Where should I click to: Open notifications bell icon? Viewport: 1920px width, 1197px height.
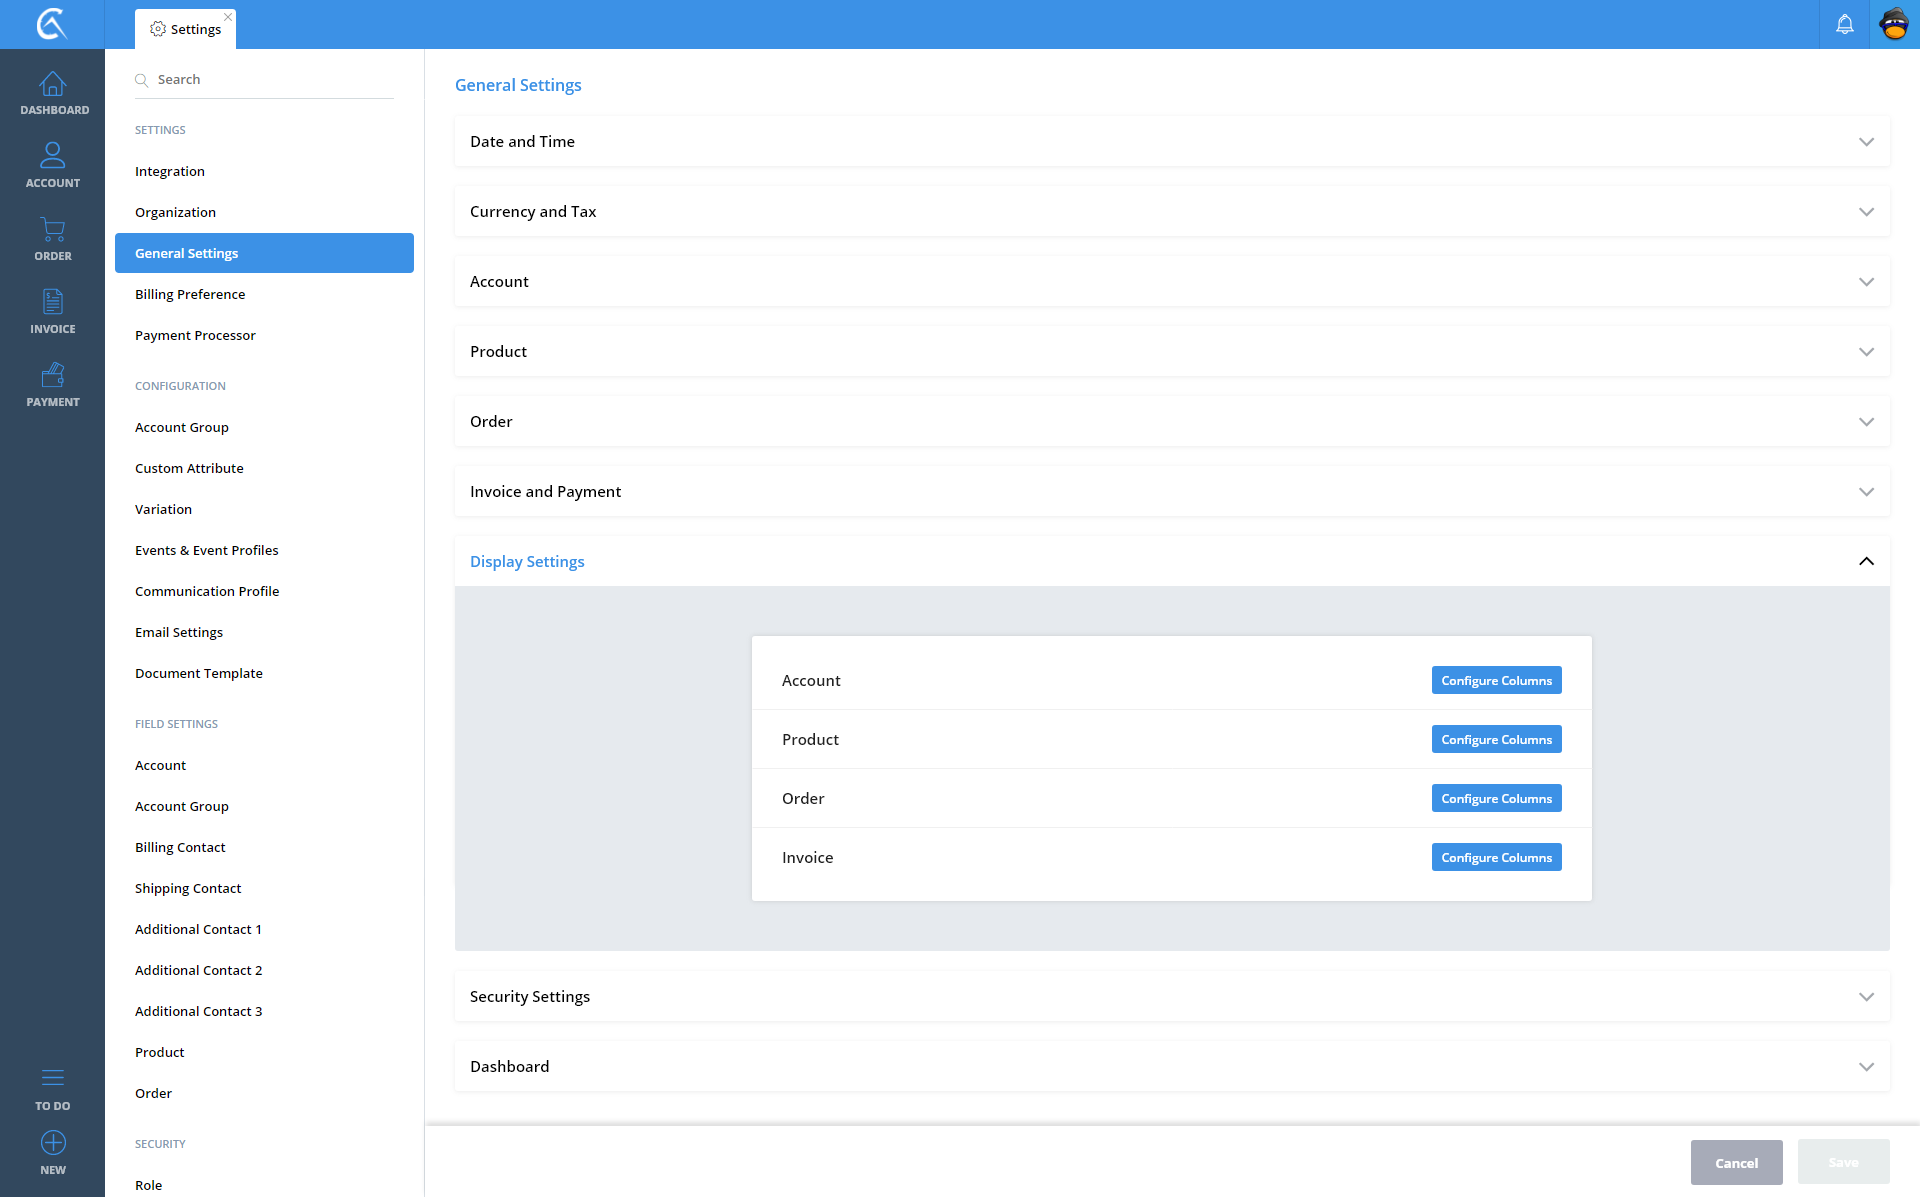coord(1844,24)
